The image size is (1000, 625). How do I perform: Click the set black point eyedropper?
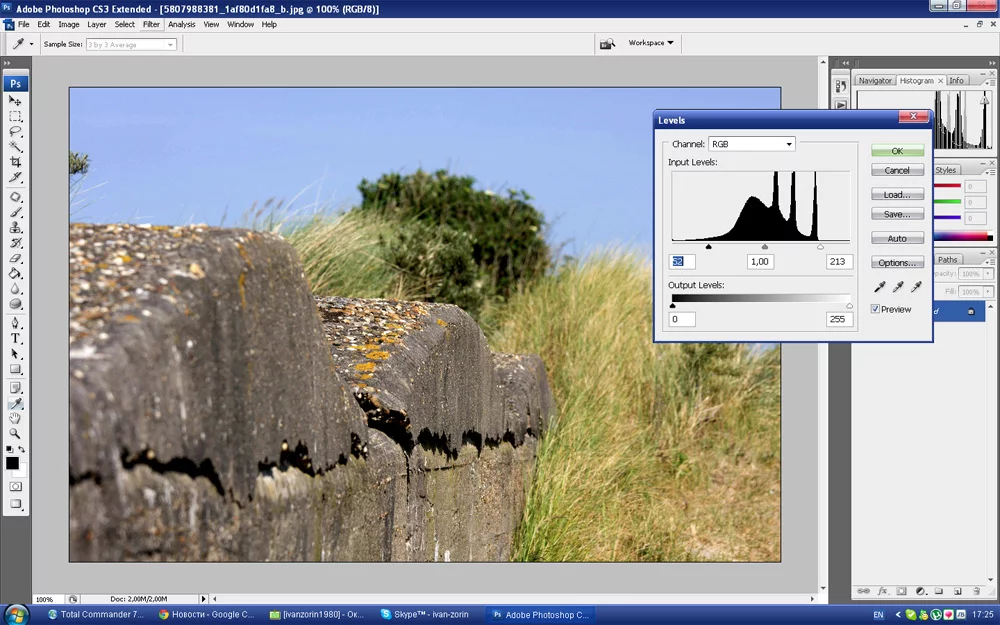click(x=880, y=287)
